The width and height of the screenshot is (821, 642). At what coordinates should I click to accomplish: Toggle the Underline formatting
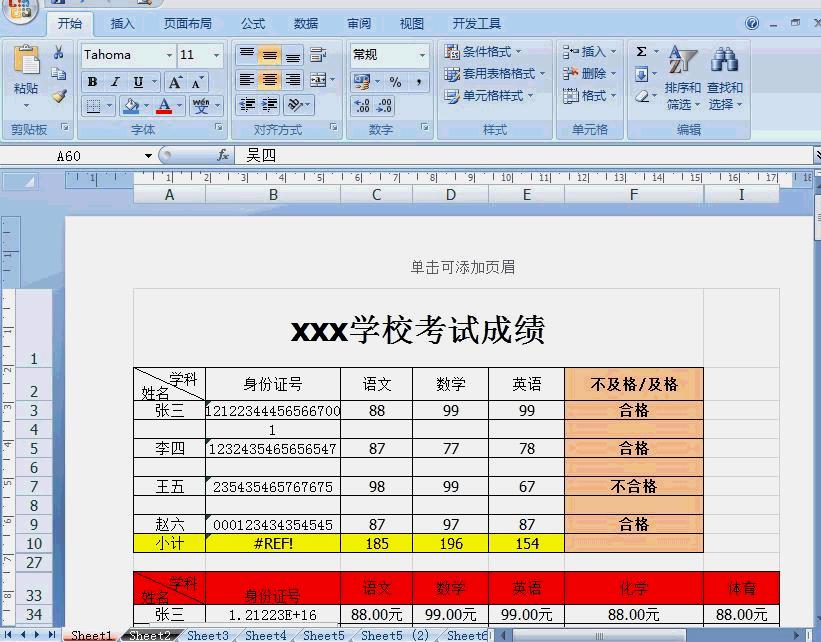pyautogui.click(x=139, y=82)
